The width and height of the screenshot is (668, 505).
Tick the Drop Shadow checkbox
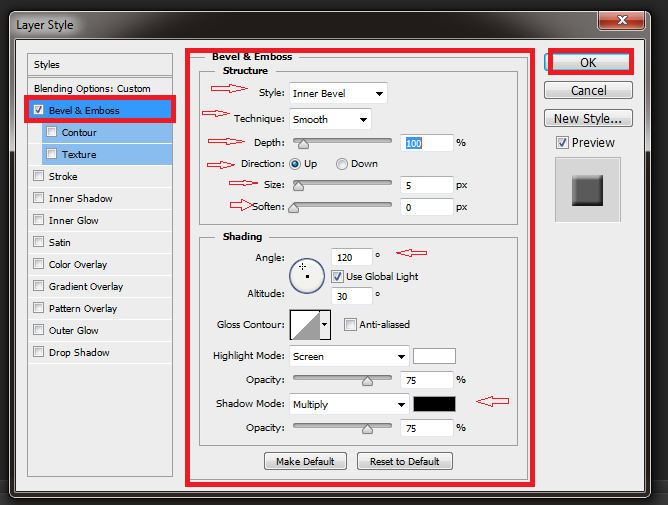[x=38, y=352]
